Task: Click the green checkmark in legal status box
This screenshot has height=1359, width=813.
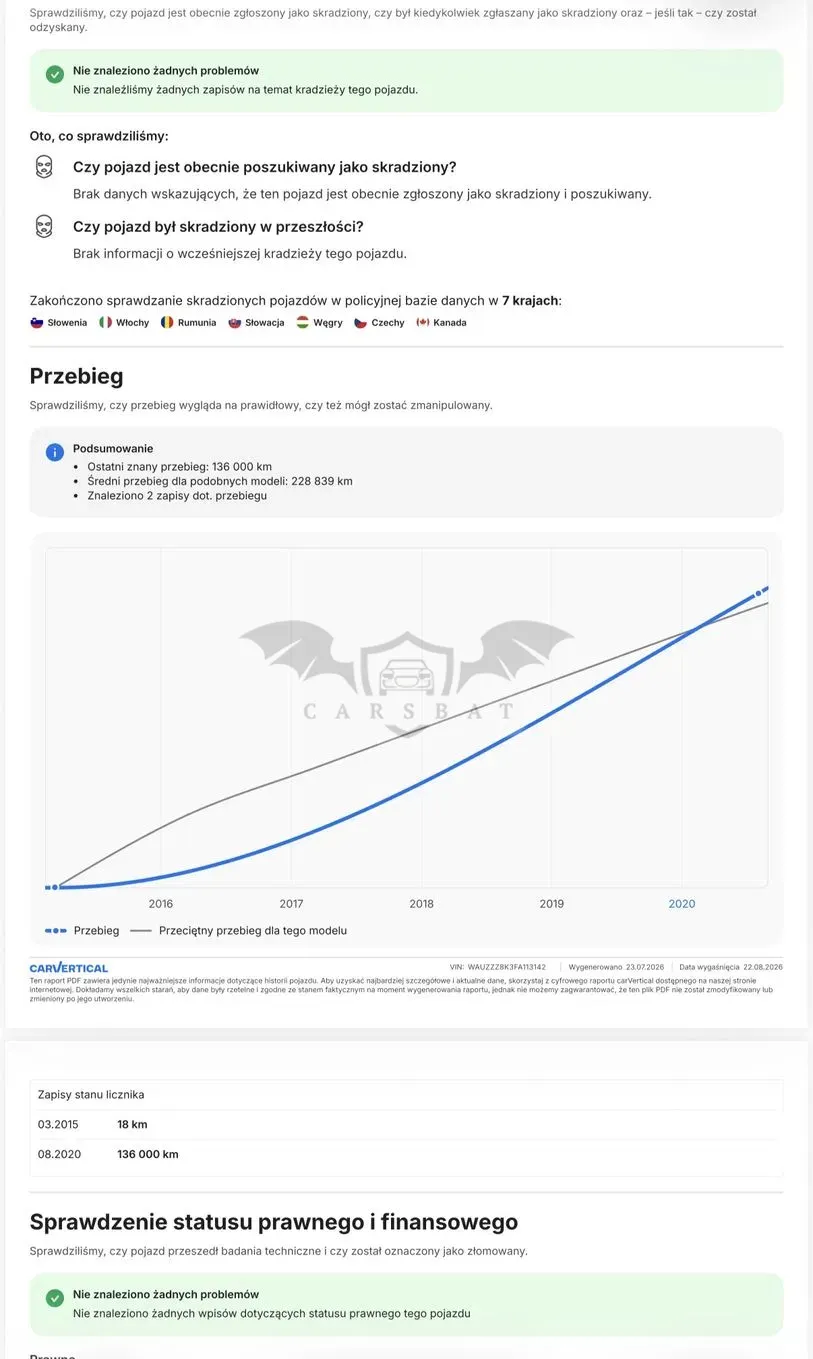Action: [55, 1298]
